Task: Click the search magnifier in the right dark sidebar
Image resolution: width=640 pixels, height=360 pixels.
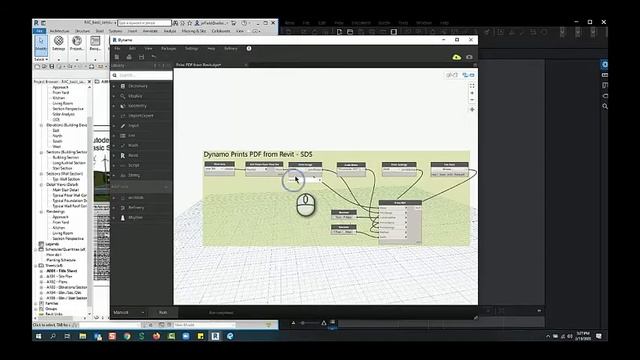Action: click(x=605, y=106)
